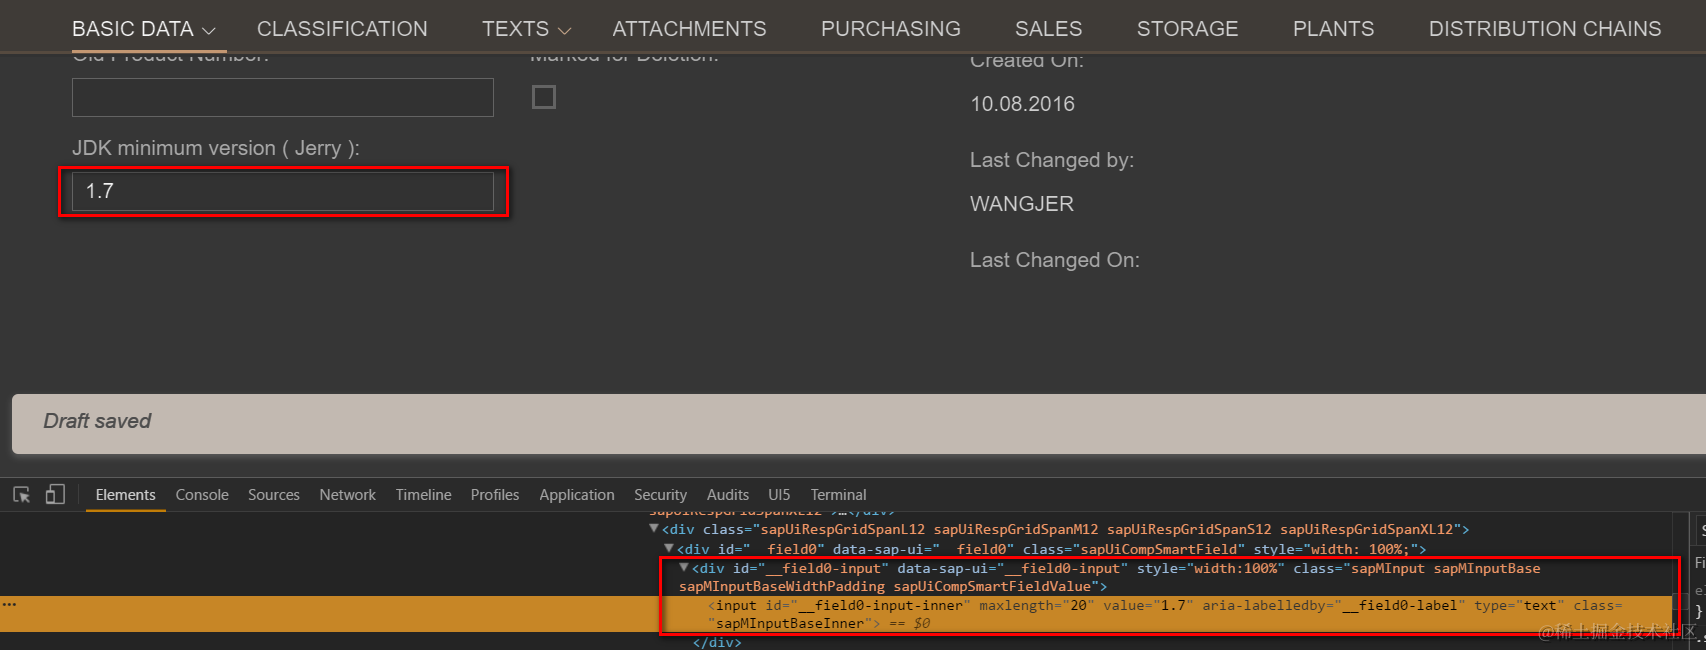1706x650 pixels.
Task: Activate the DevTools element inspector icon
Action: point(21,495)
